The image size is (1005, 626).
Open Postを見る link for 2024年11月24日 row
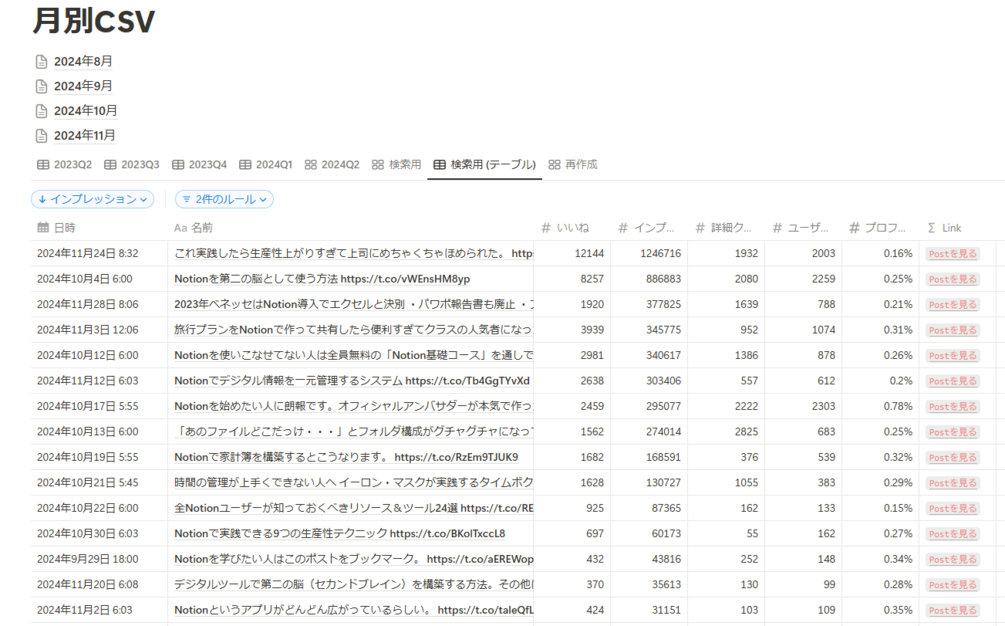point(953,254)
